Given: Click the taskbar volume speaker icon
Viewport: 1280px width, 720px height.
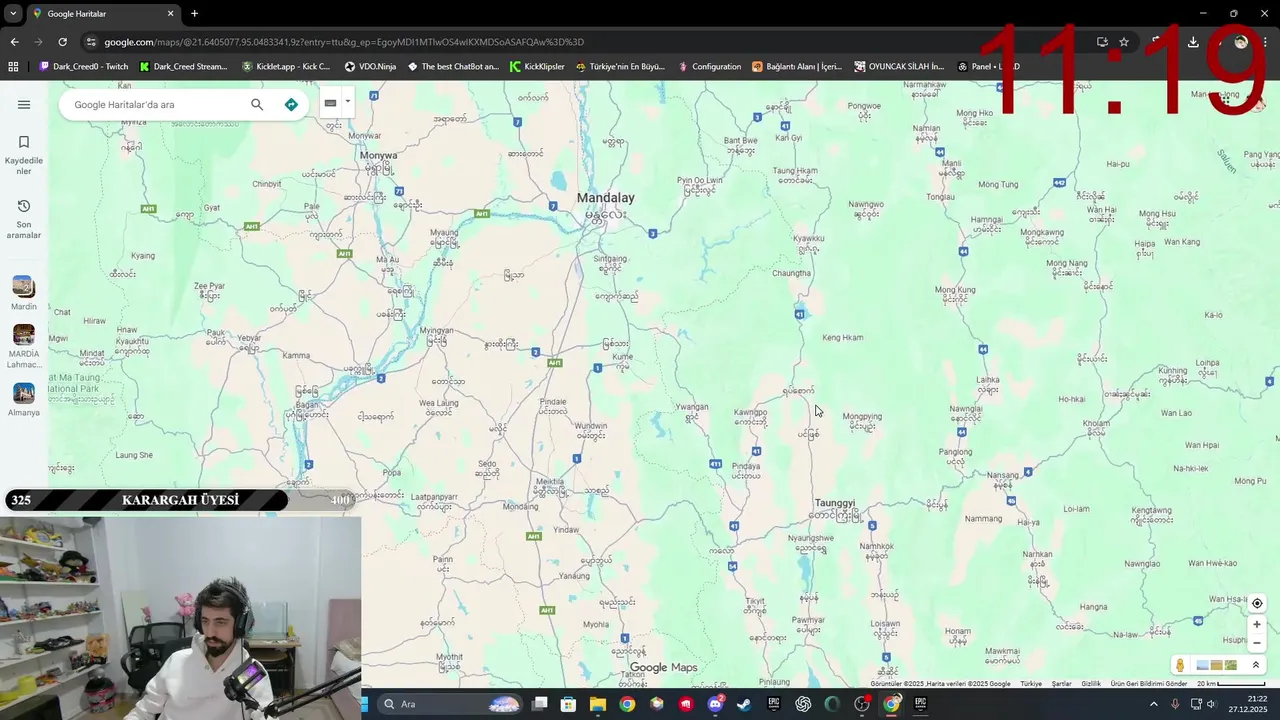Looking at the screenshot, I should [1211, 704].
